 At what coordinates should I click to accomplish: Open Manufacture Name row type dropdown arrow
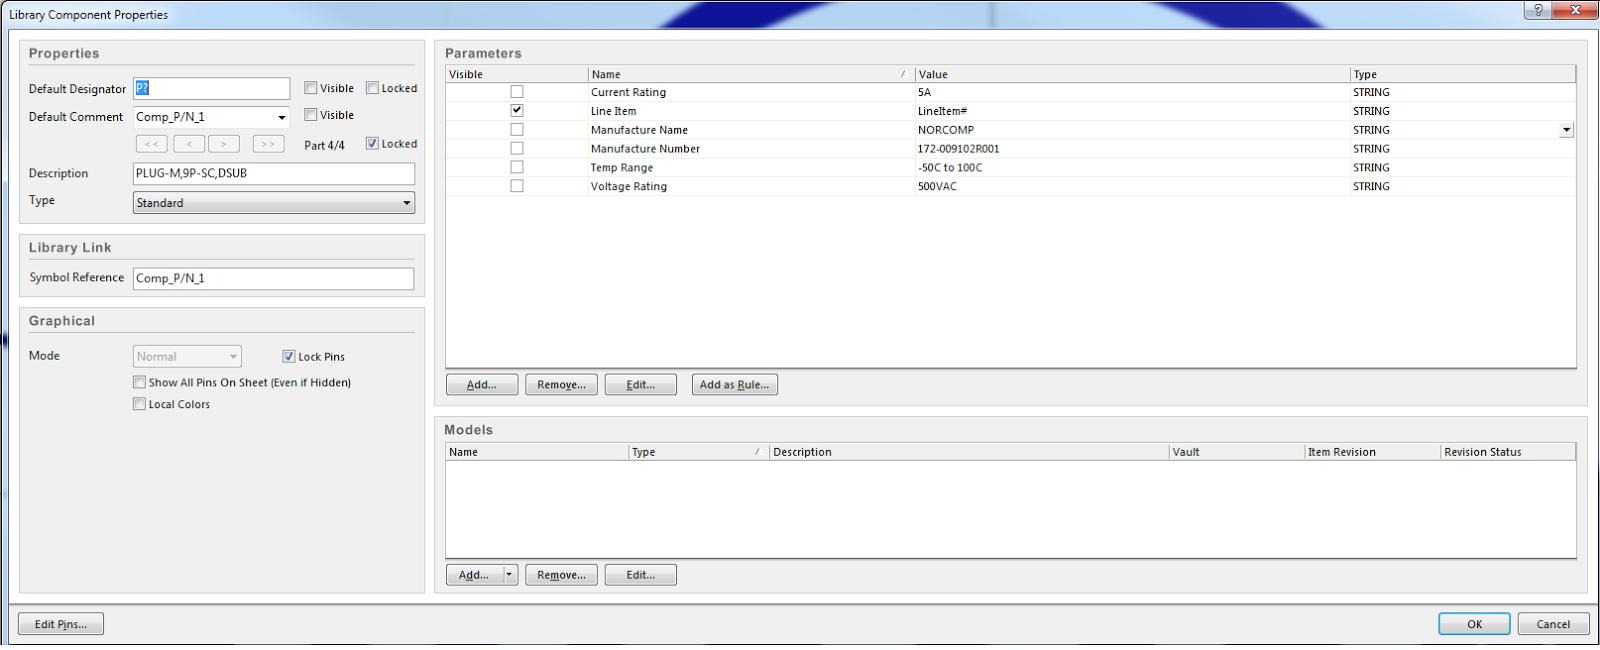[x=1566, y=130]
